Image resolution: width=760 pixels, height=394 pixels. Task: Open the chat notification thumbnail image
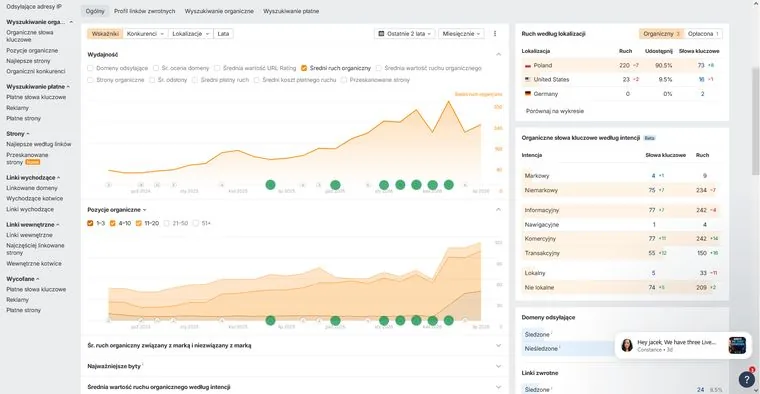coord(737,345)
